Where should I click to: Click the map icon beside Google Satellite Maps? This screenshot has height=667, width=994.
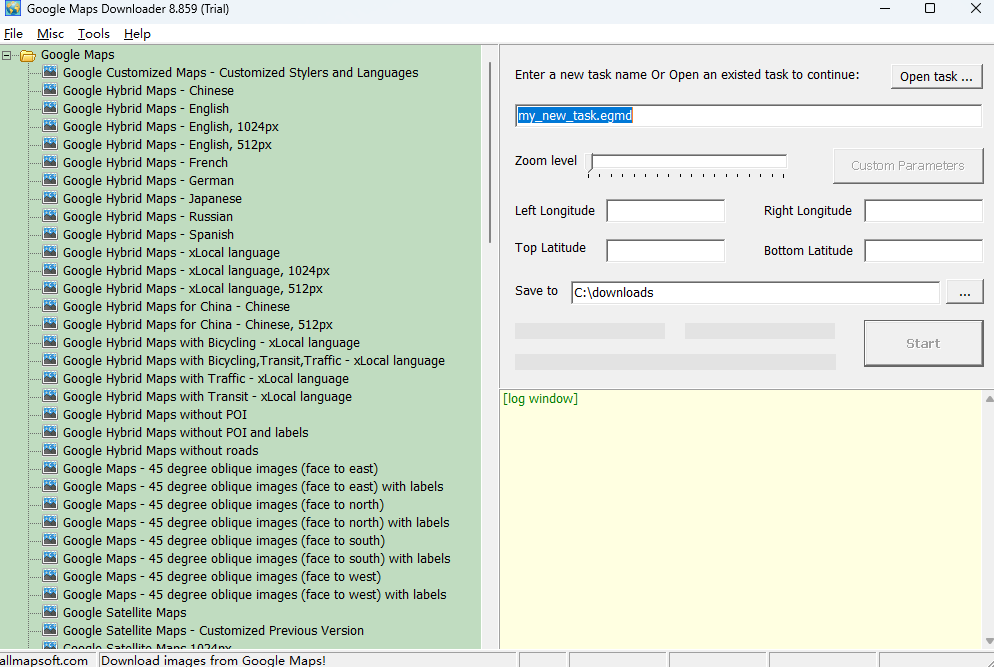click(49, 612)
